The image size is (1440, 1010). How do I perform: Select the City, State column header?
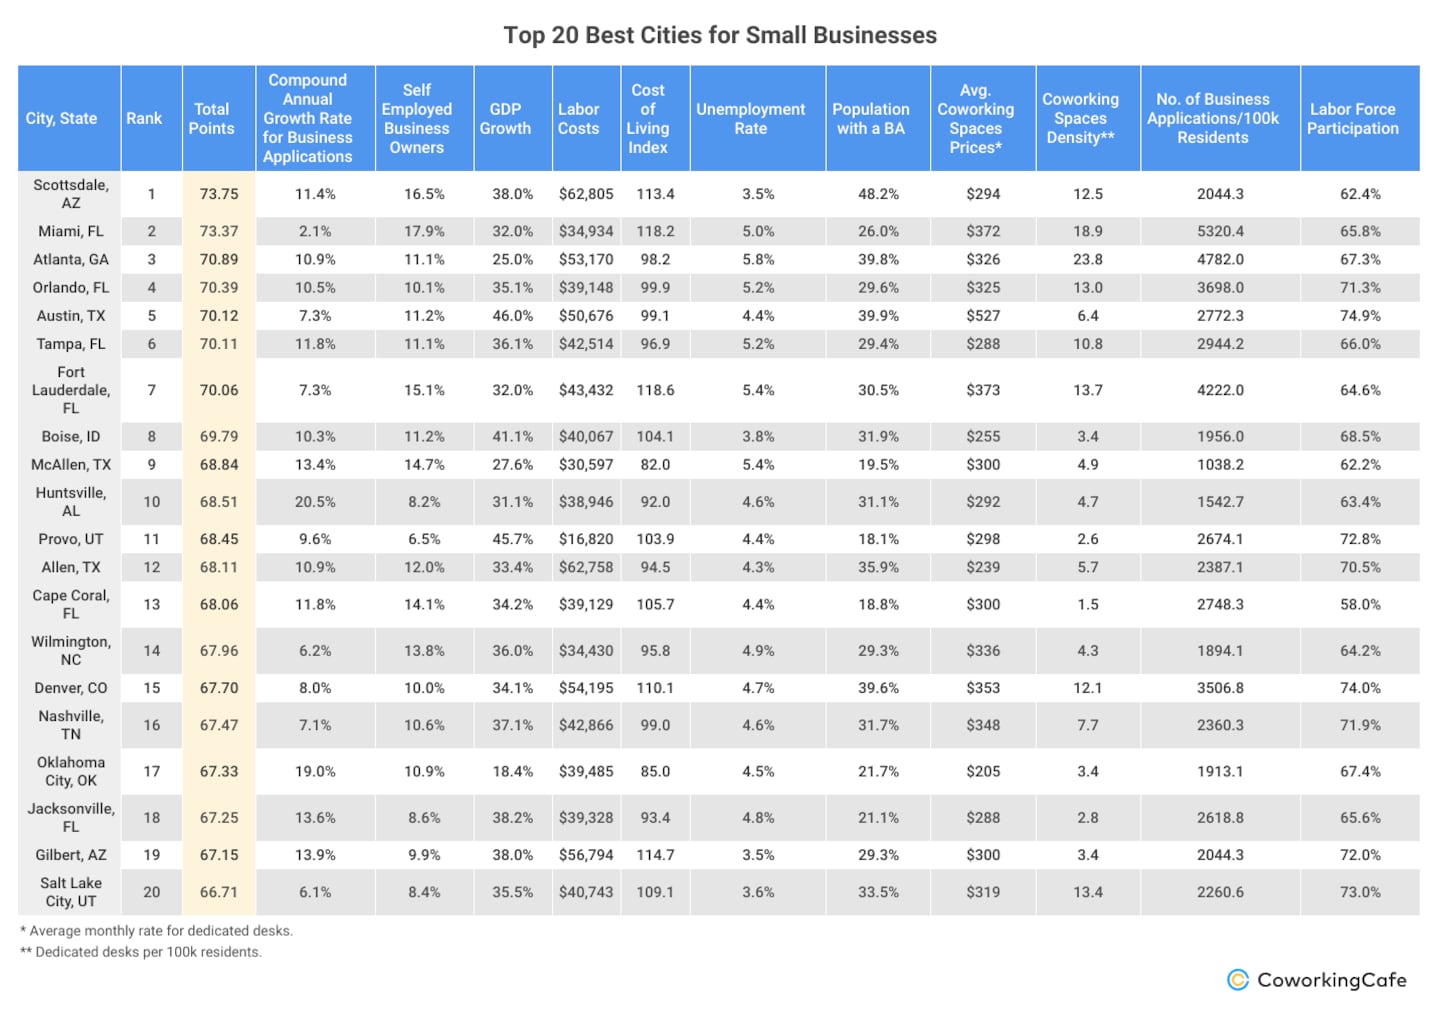click(x=62, y=118)
